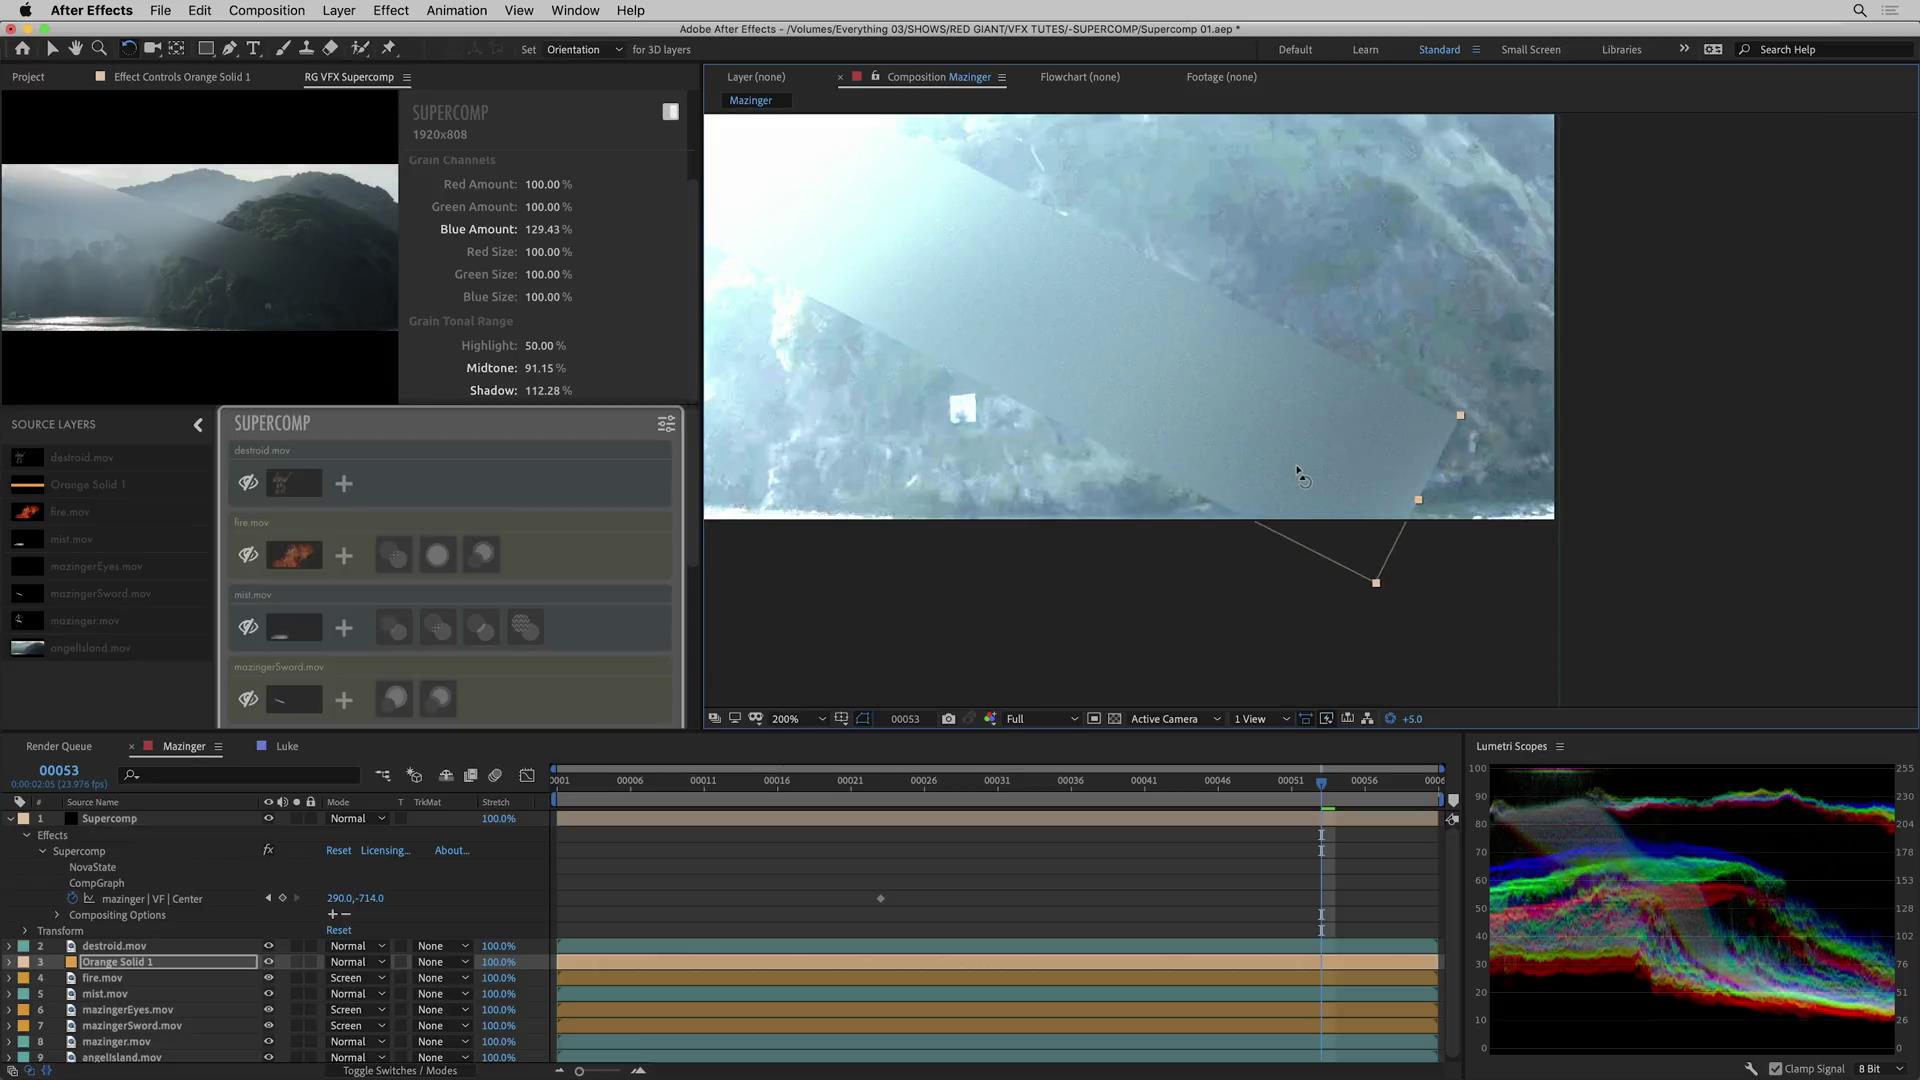Screen dimensions: 1920x1080
Task: Toggle Supercomp layer visibility eye
Action: click(x=268, y=818)
